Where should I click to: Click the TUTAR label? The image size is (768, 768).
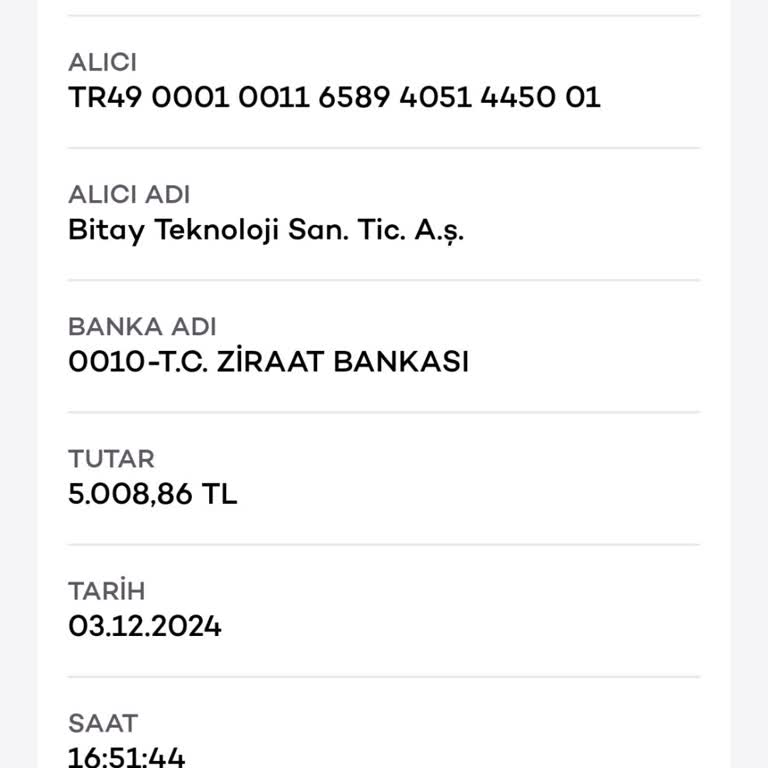pyautogui.click(x=111, y=459)
